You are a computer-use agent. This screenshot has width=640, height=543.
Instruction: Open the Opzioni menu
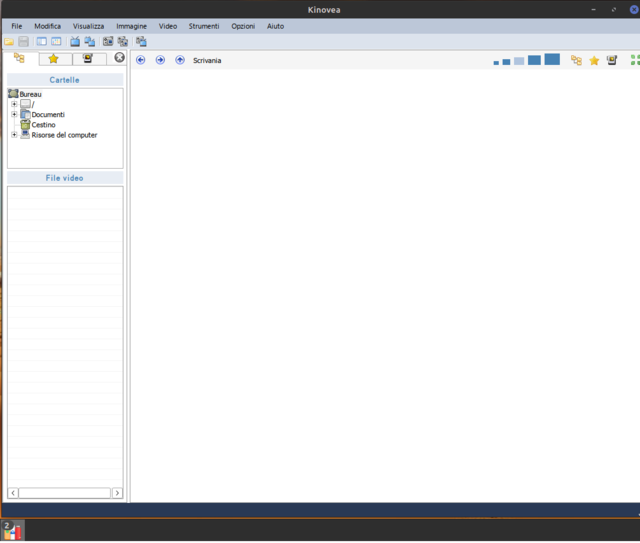click(243, 26)
